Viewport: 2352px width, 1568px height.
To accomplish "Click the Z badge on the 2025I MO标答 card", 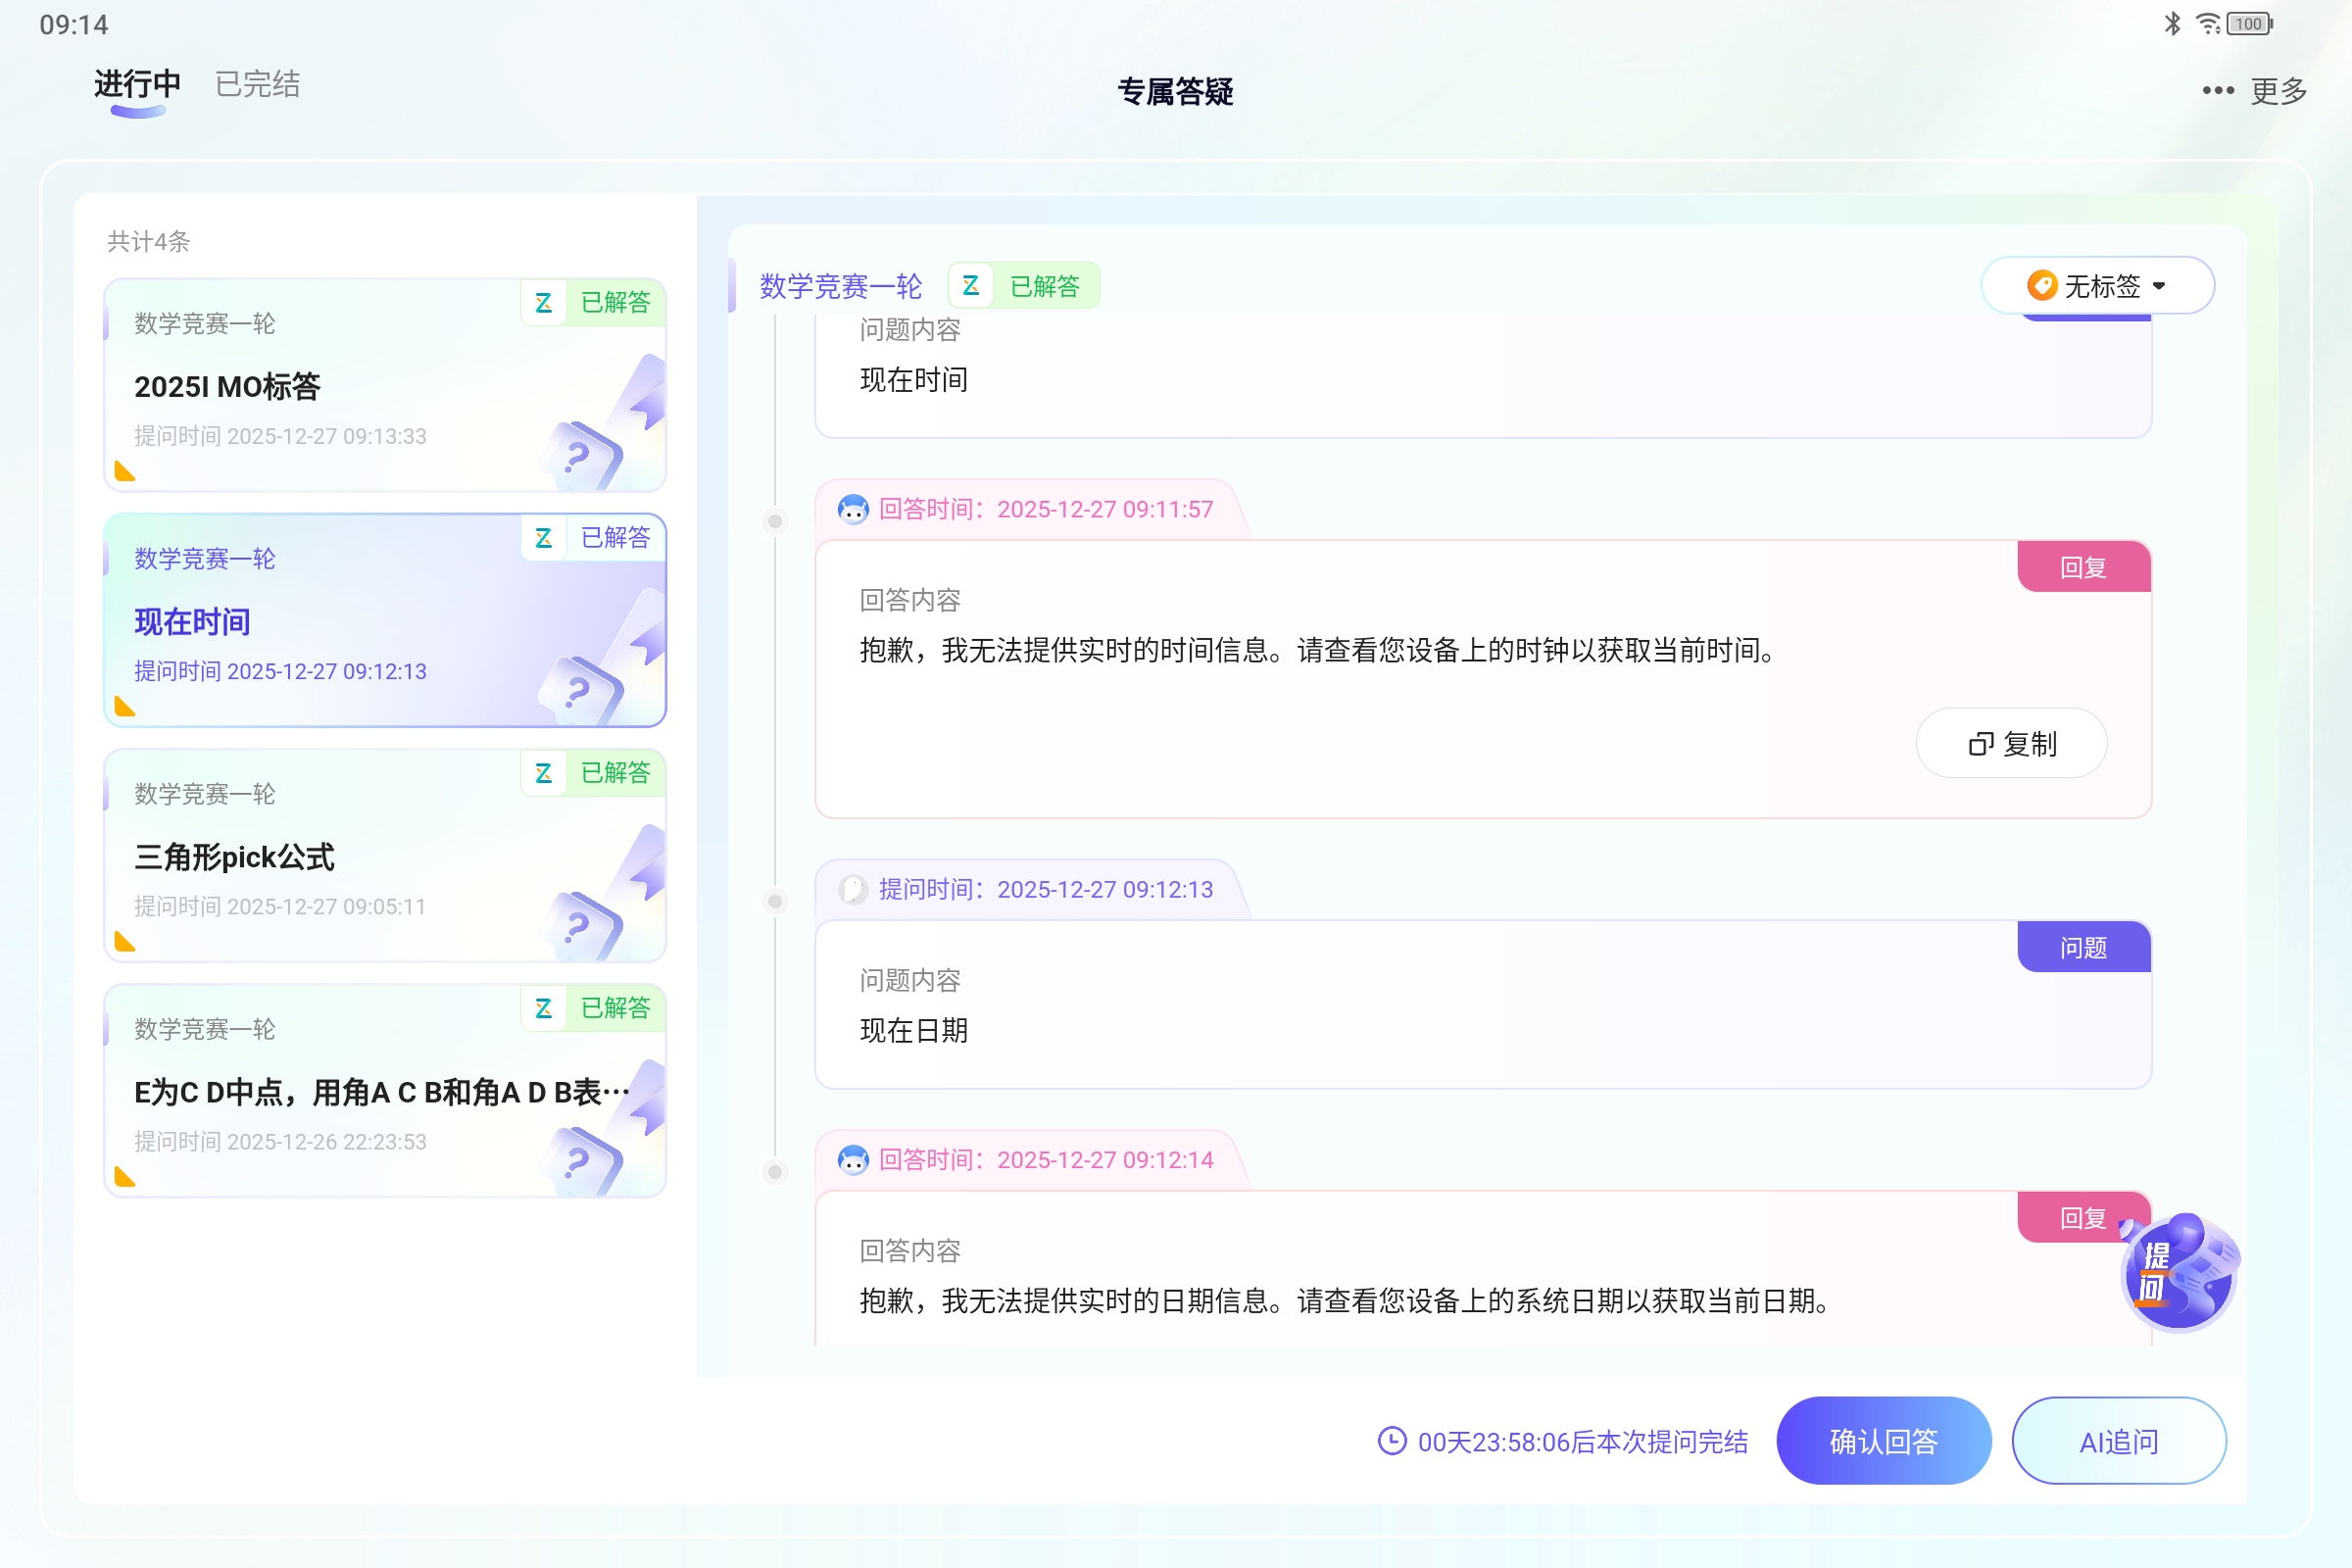I will coord(544,303).
